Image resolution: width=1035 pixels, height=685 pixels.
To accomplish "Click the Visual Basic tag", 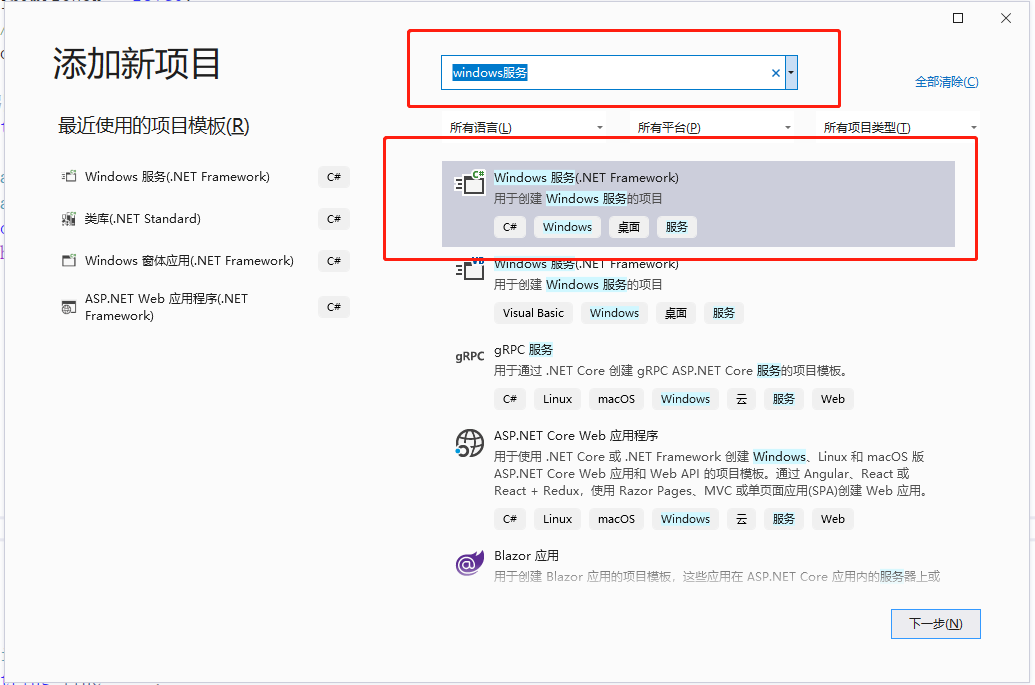I will (533, 313).
